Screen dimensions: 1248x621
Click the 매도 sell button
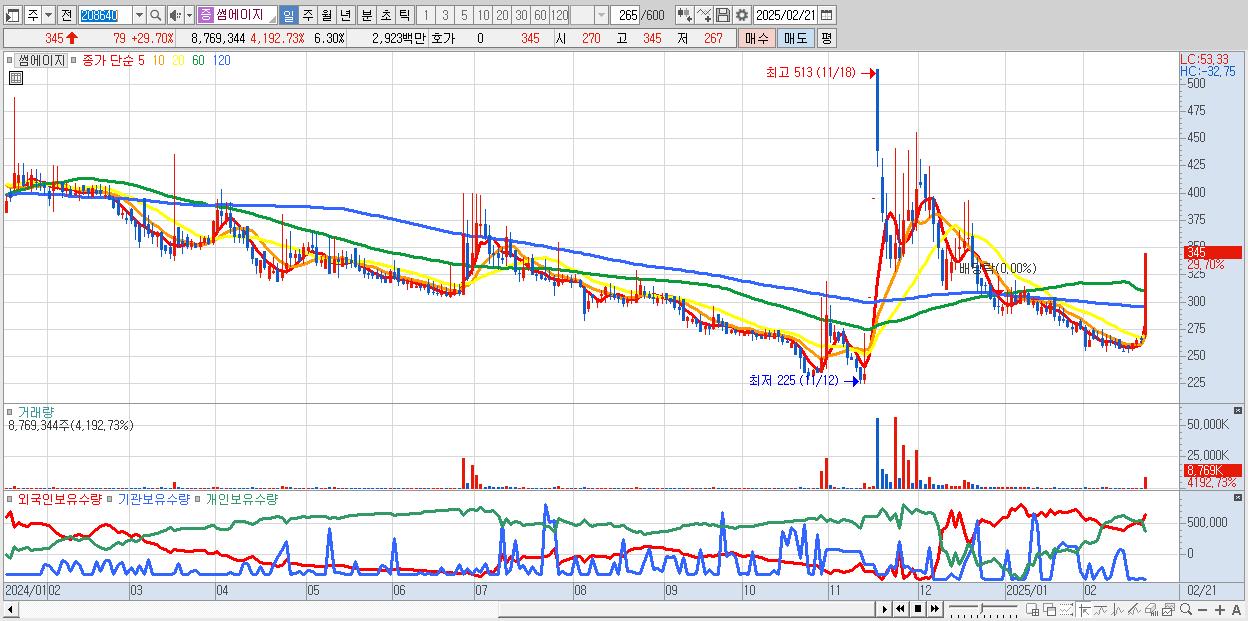click(795, 38)
